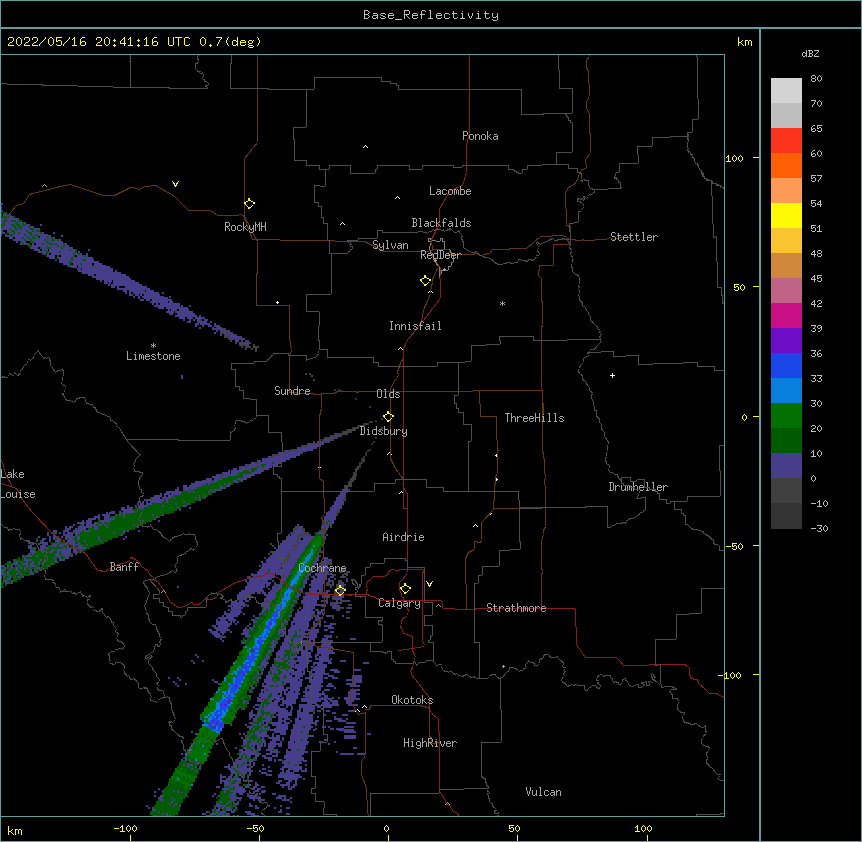Click the Limestone label

click(x=153, y=356)
